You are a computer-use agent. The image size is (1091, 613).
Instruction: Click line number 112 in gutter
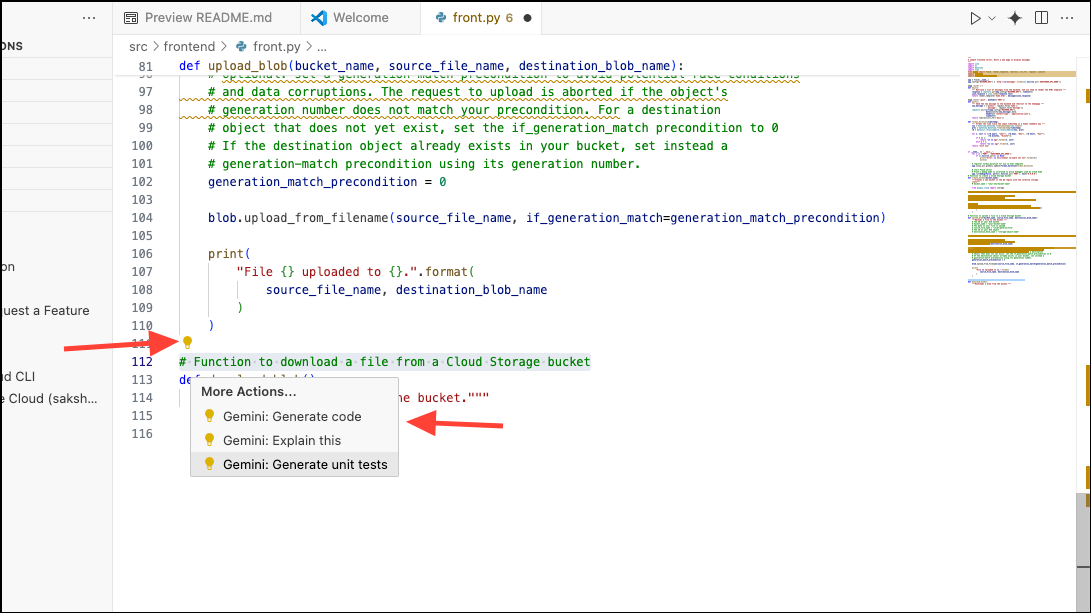click(x=142, y=362)
